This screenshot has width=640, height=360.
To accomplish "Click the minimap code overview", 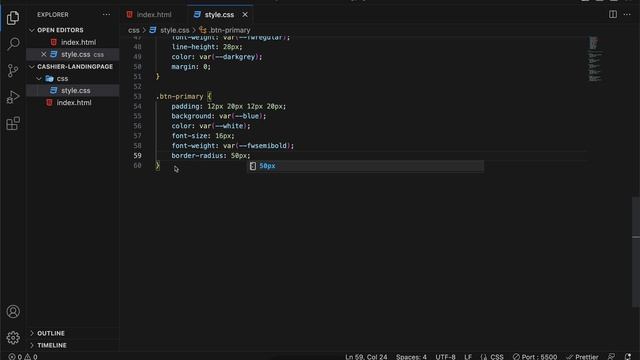I will pos(595,59).
